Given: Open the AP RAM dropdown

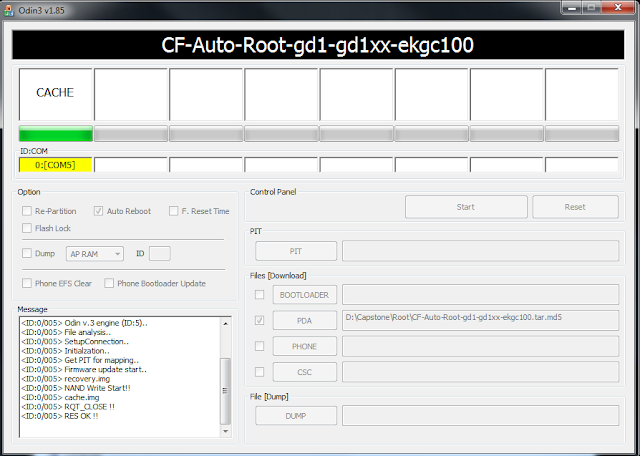Looking at the screenshot, I should [95, 254].
